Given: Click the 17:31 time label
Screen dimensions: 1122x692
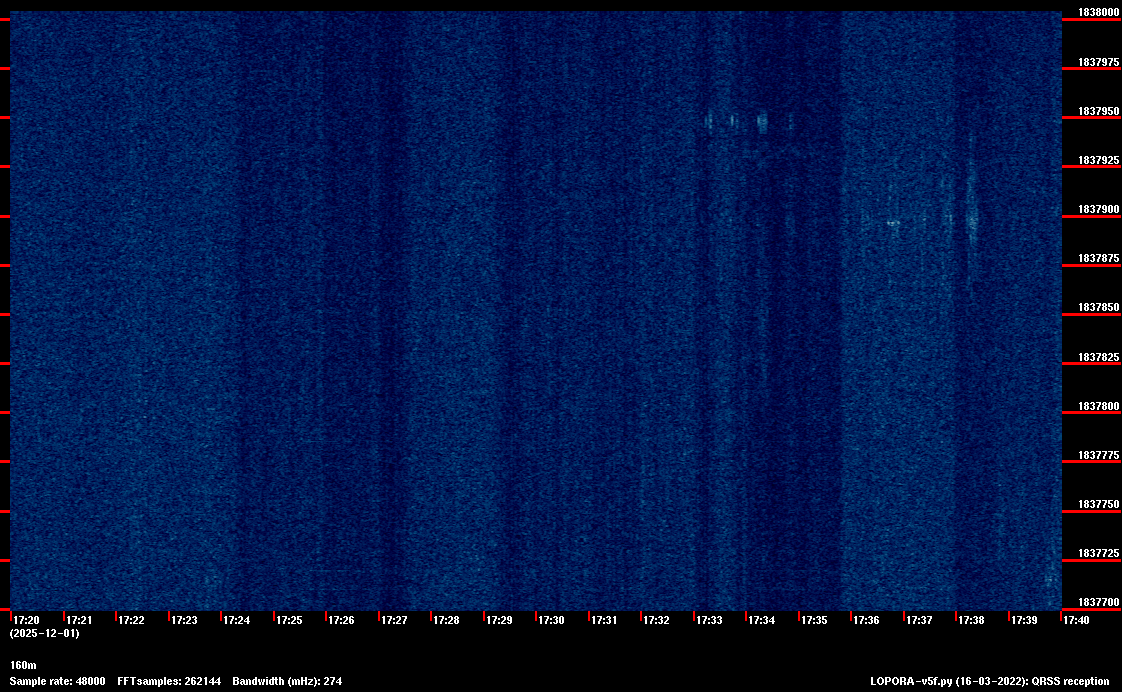Looking at the screenshot, I should pyautogui.click(x=604, y=620).
